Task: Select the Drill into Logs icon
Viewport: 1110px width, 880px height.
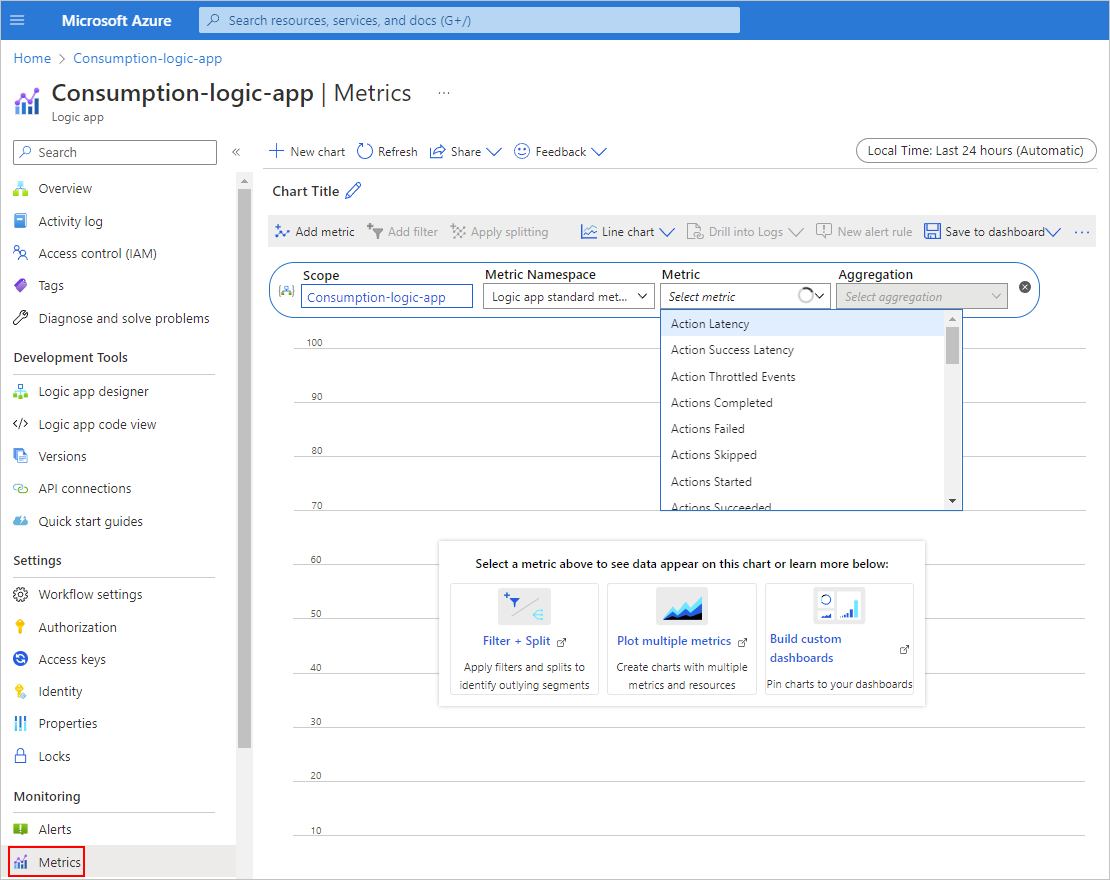Action: [x=695, y=231]
